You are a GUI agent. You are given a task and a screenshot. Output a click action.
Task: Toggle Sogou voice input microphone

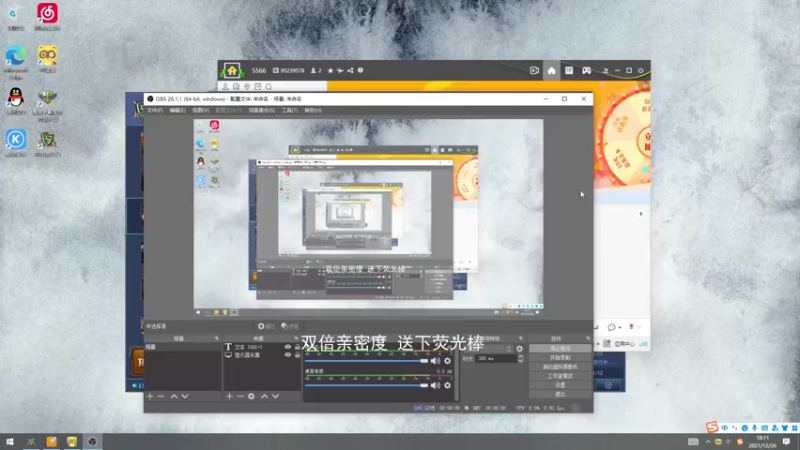pos(755,428)
